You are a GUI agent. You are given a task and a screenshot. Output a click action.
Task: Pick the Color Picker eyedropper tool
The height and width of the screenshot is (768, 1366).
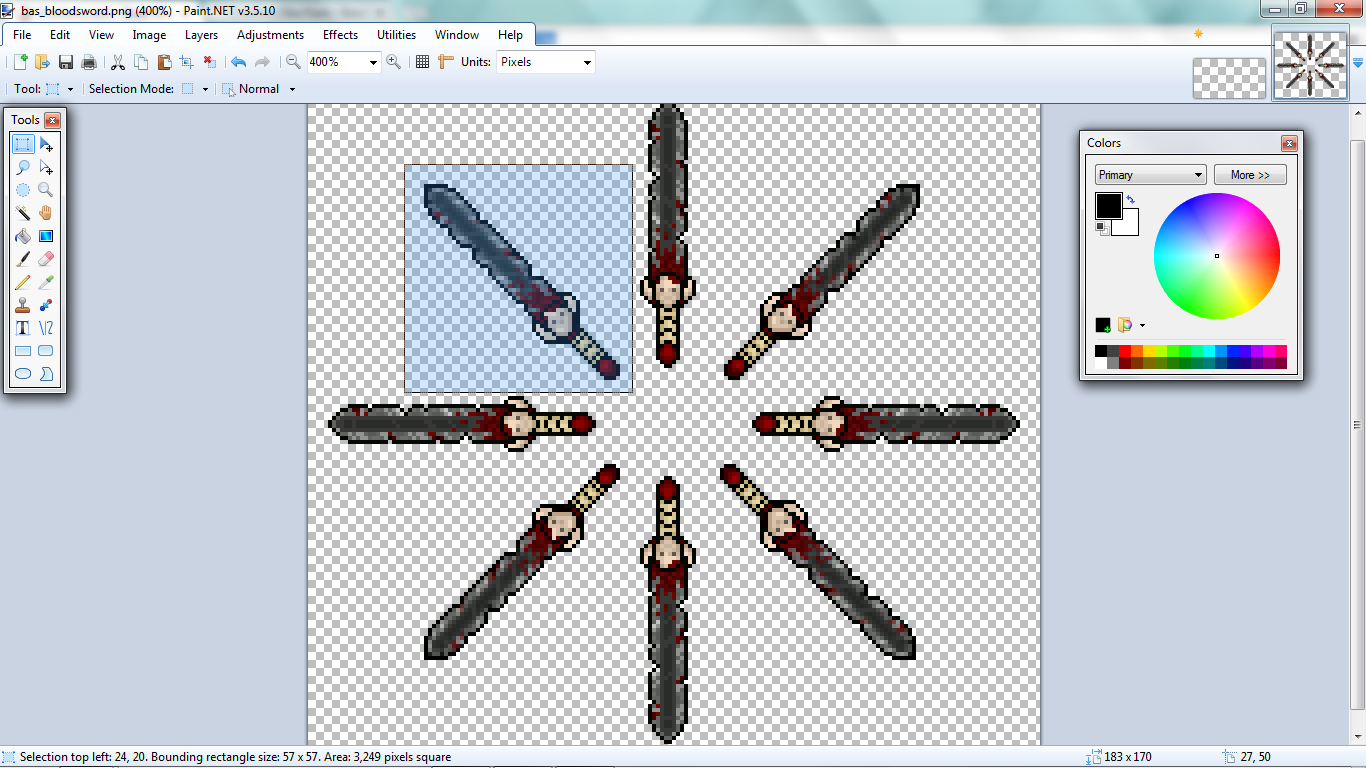tap(45, 283)
